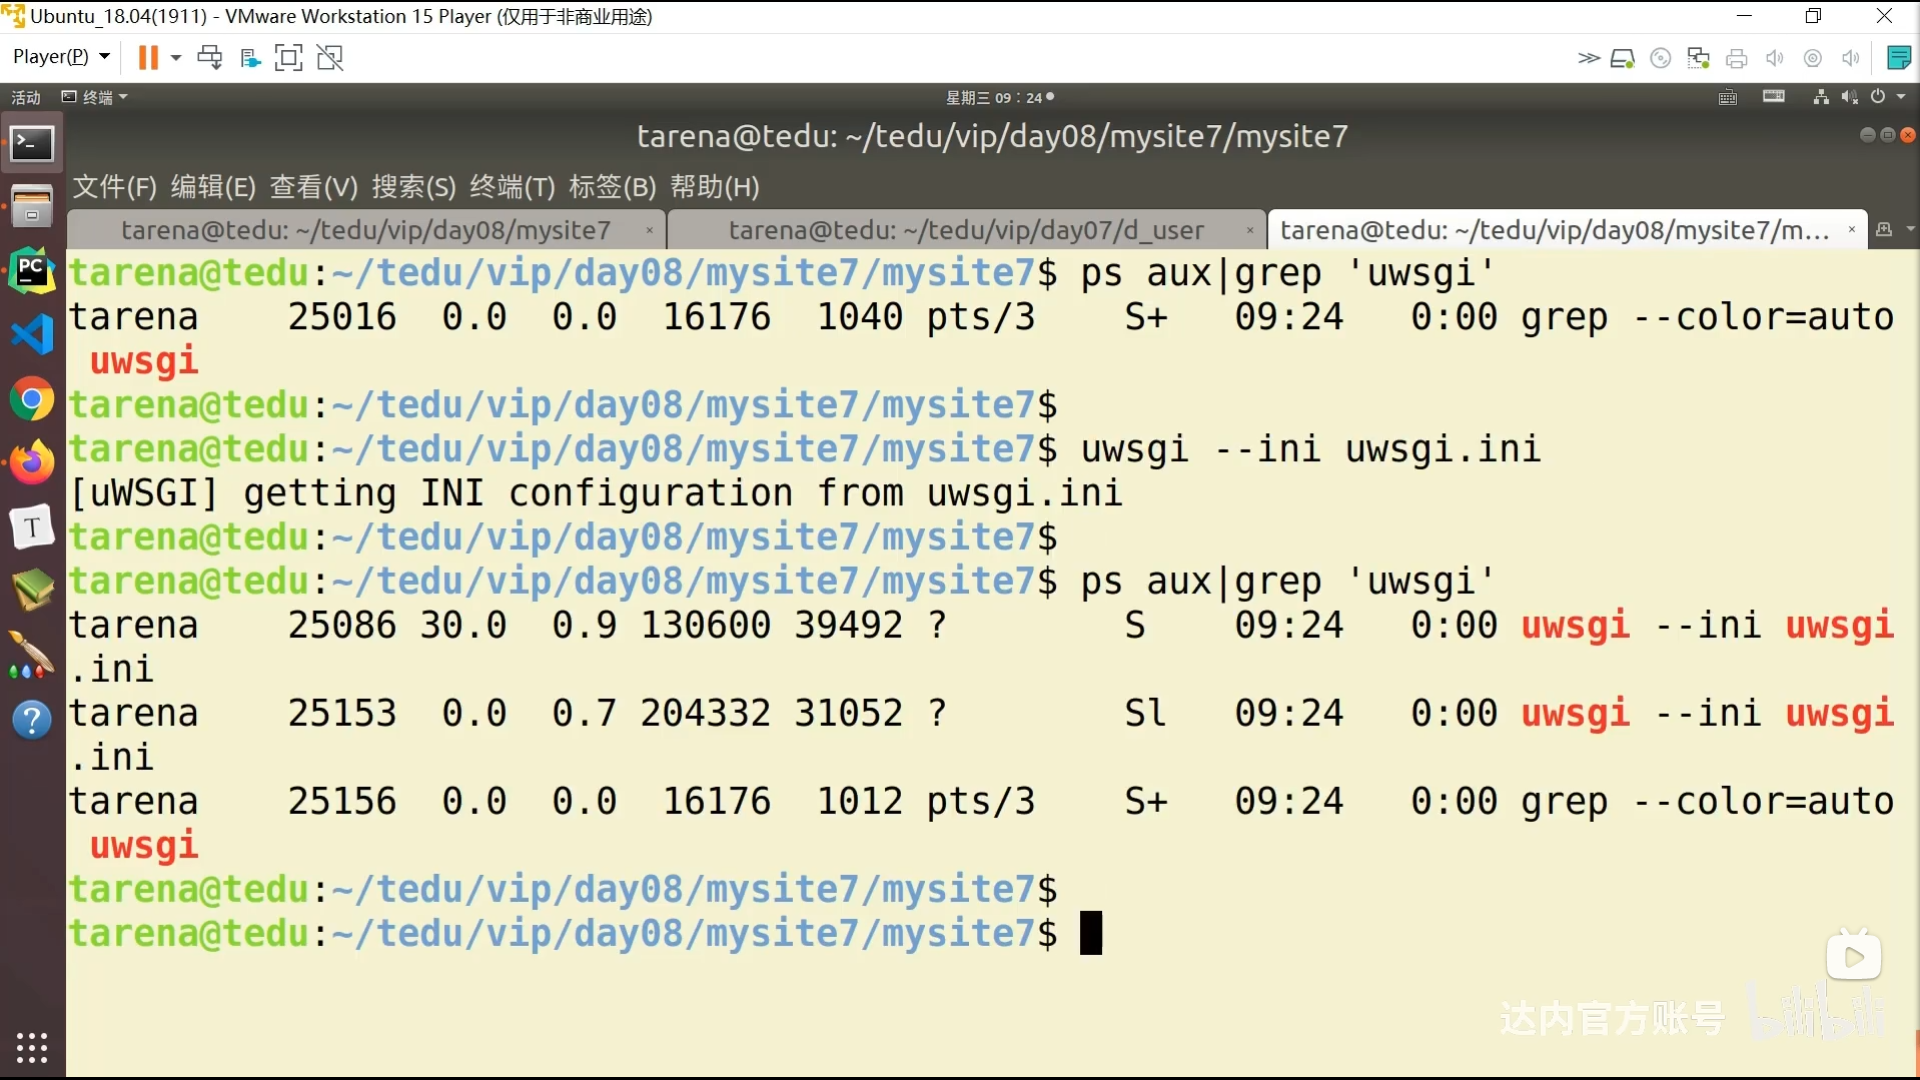Image resolution: width=1920 pixels, height=1080 pixels.
Task: Close the day07/d_user terminal tab
Action: point(1250,230)
